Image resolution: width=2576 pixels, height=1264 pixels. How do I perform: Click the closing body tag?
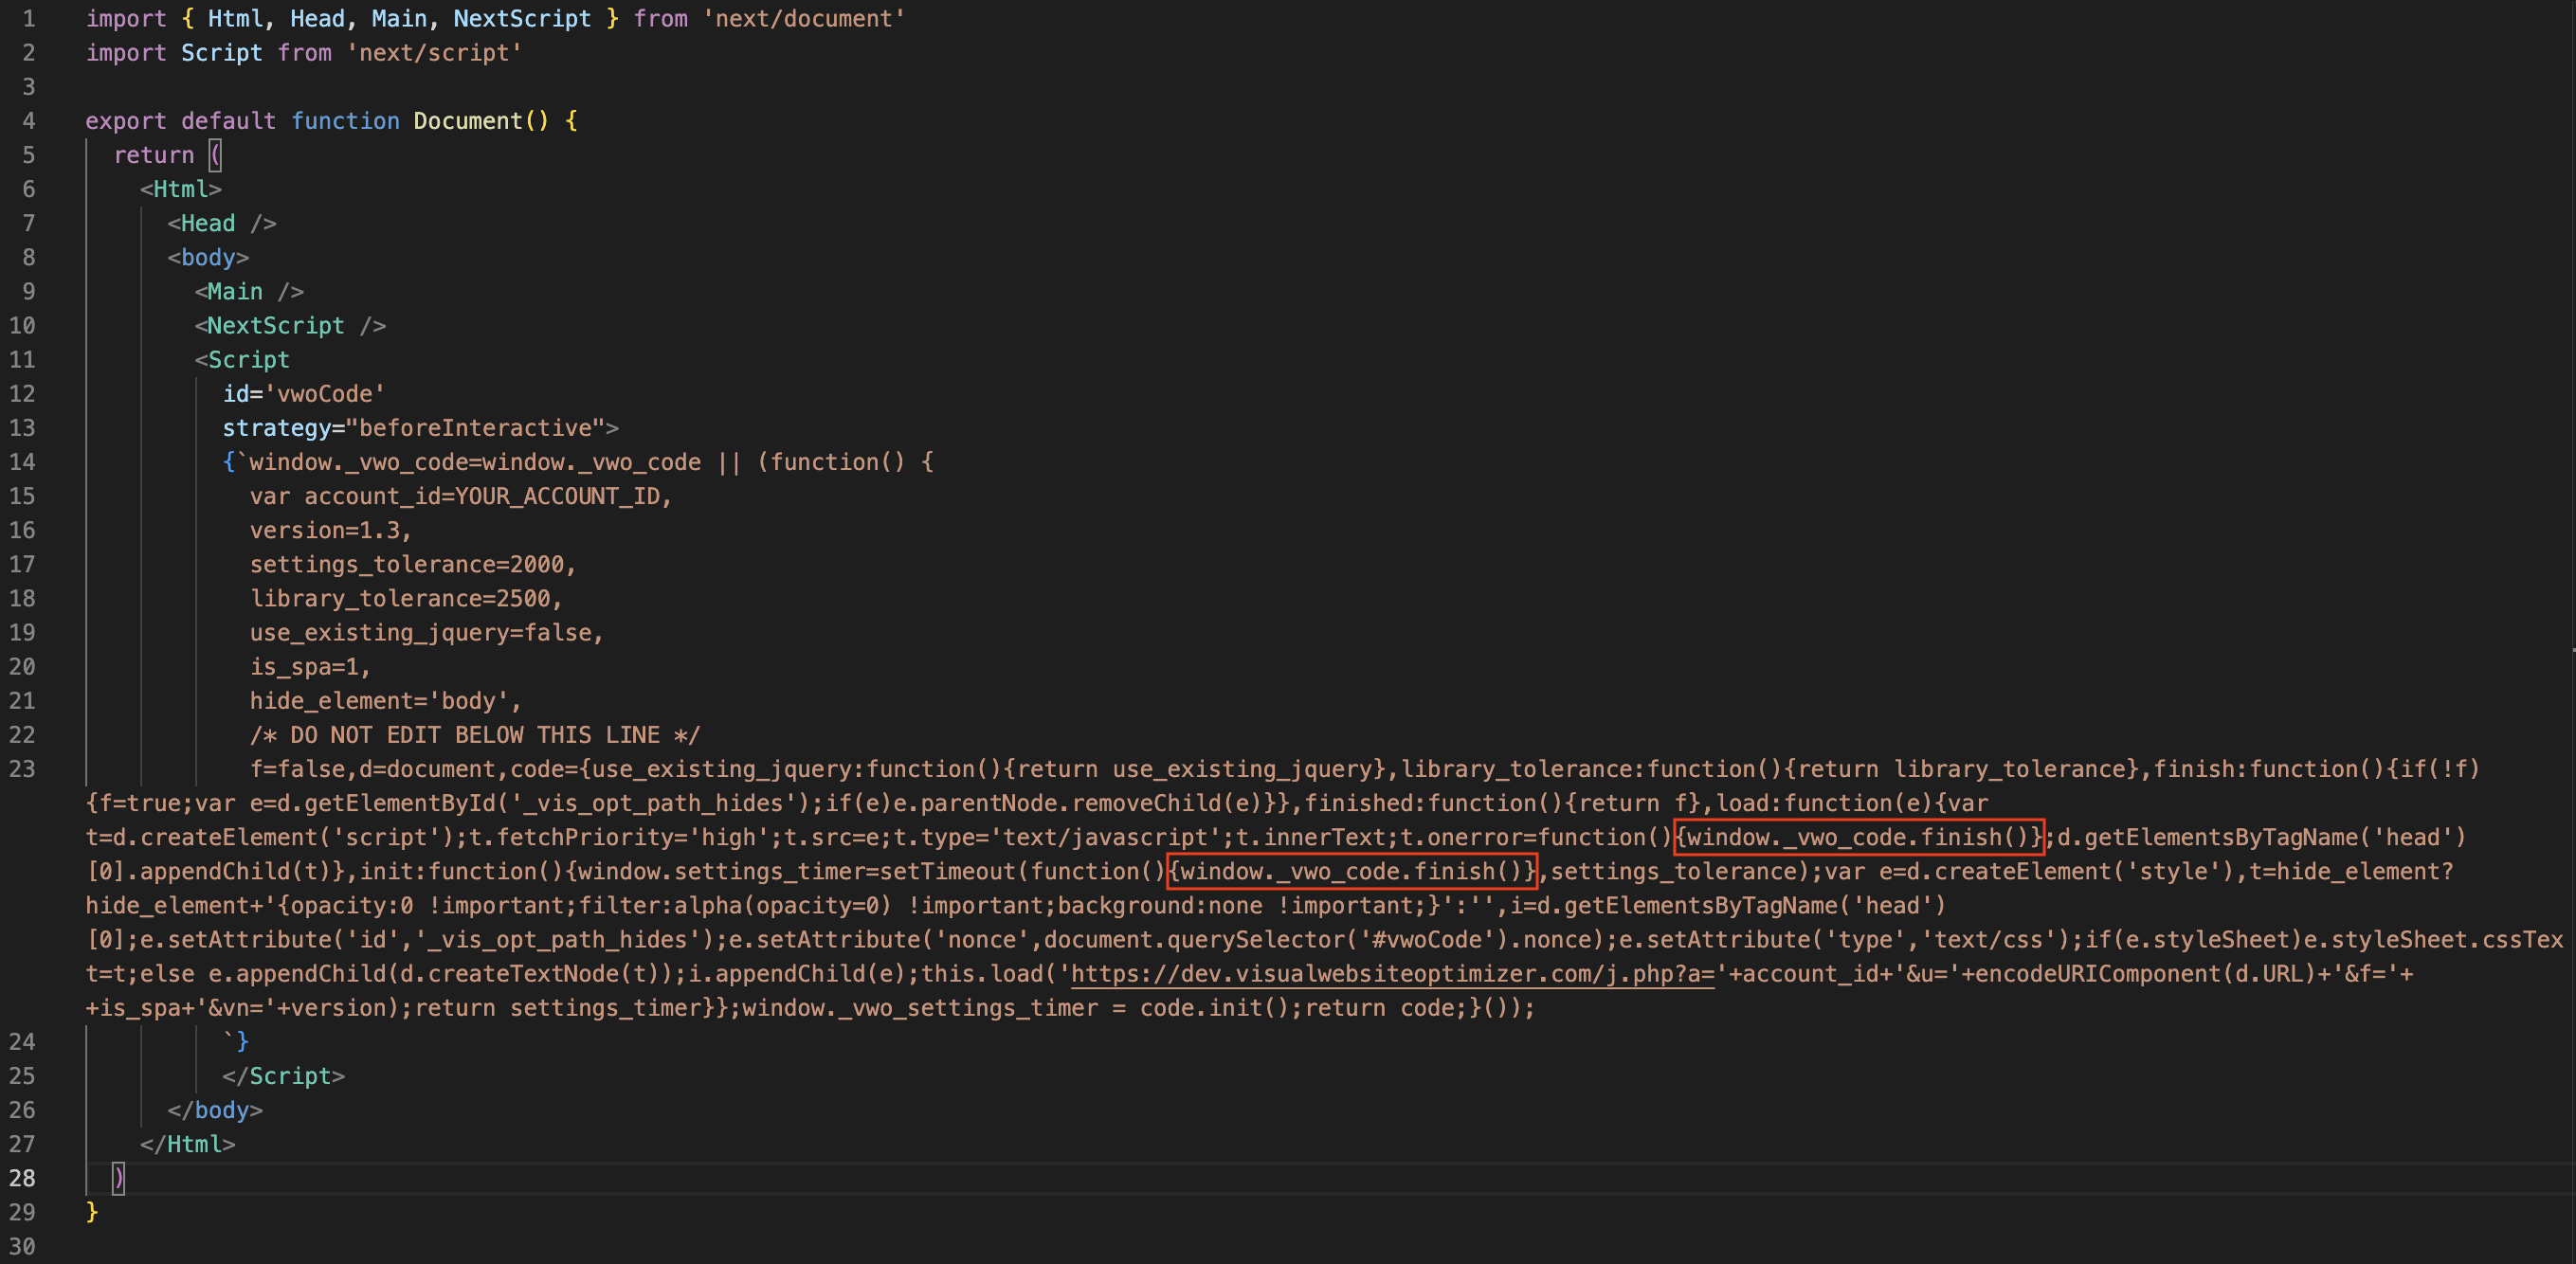(x=215, y=1110)
